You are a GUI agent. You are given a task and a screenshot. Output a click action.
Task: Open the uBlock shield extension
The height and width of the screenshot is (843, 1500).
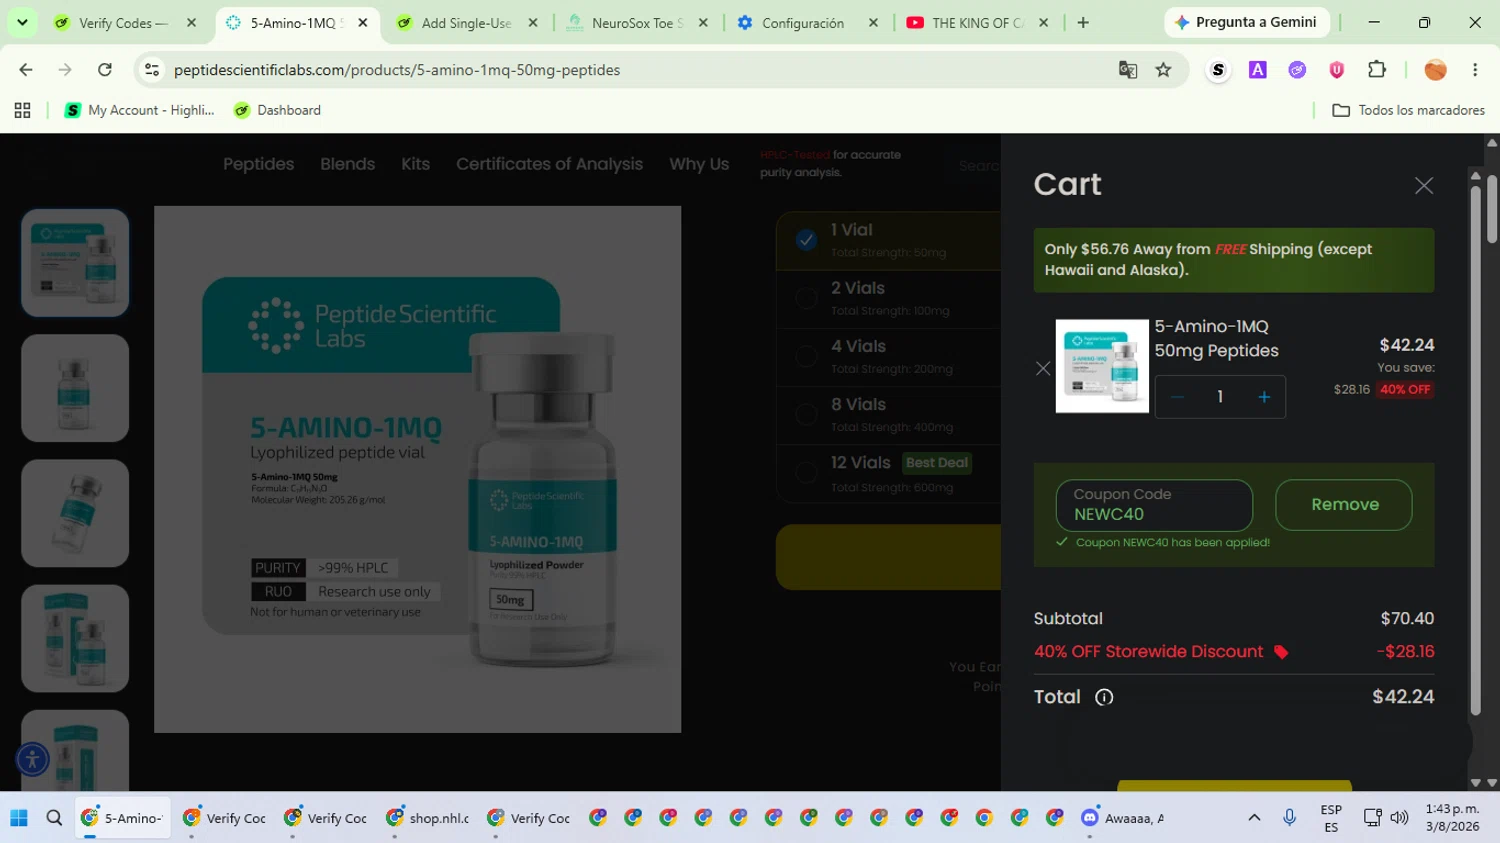[x=1337, y=70]
